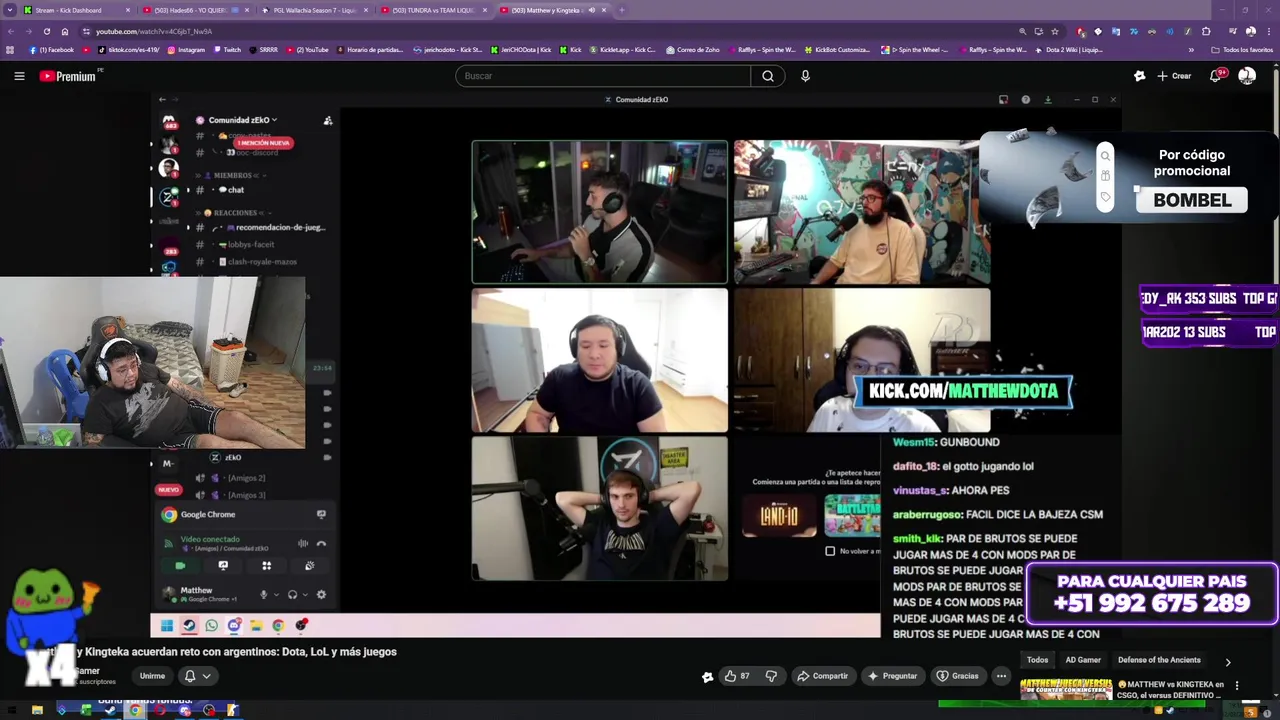
Task: Bookmark this page with the star
Action: coord(1055,32)
